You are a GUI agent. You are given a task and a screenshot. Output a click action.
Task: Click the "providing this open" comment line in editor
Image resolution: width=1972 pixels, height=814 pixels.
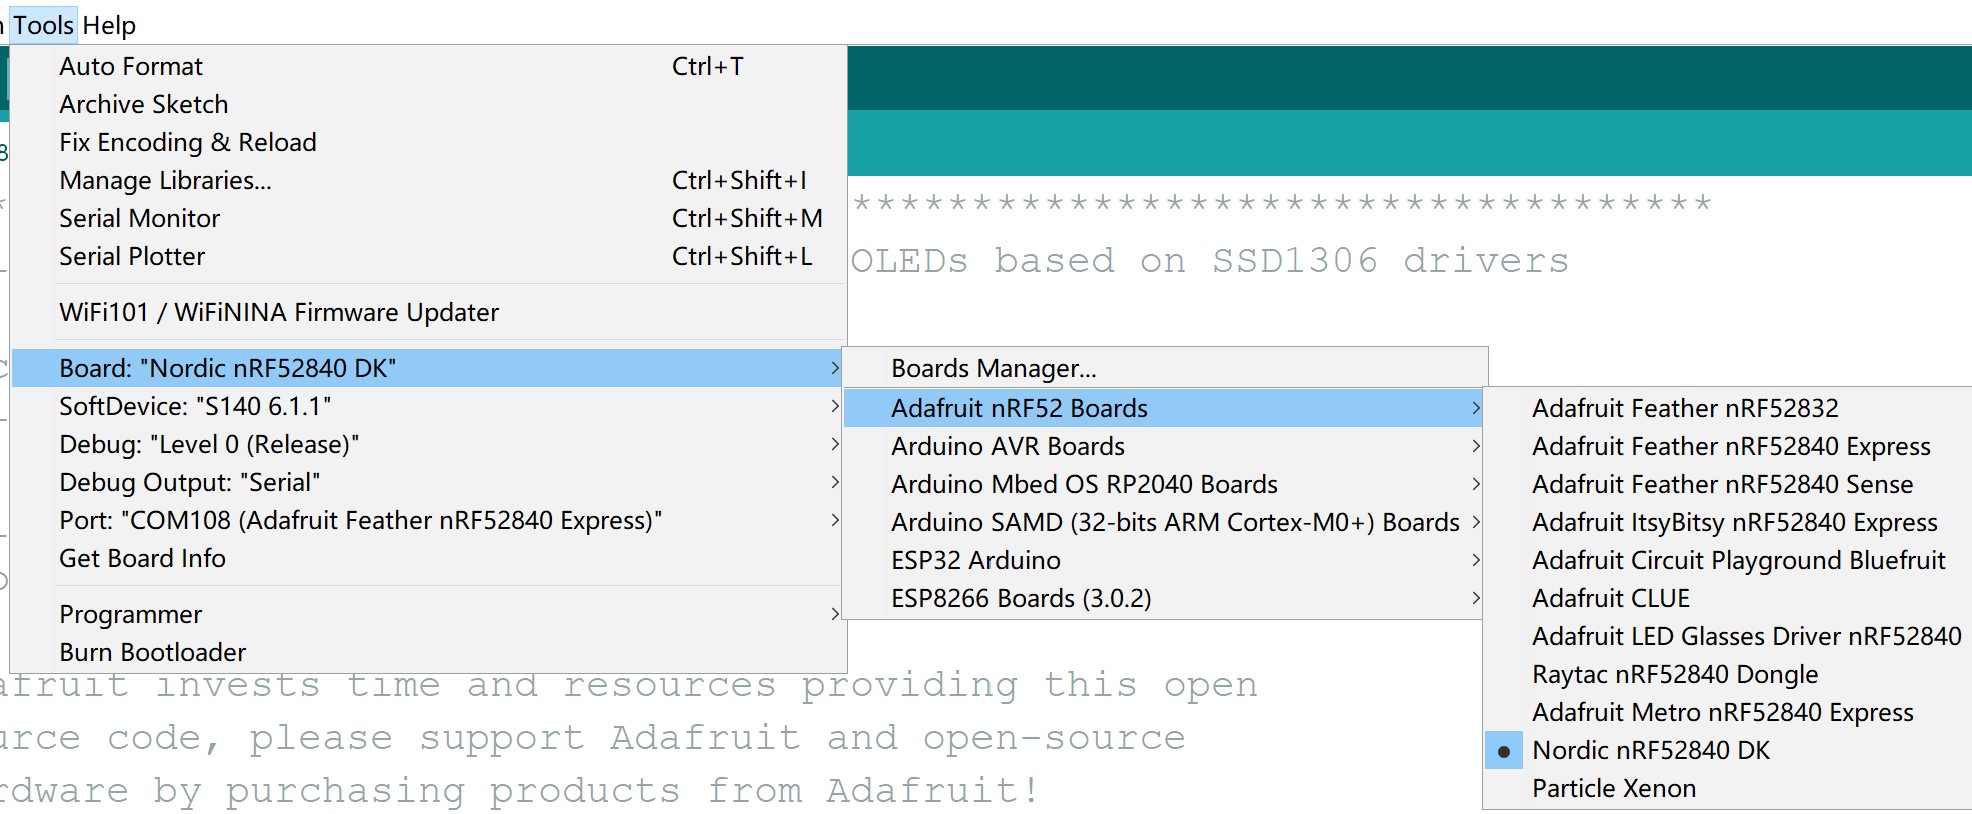1029,686
